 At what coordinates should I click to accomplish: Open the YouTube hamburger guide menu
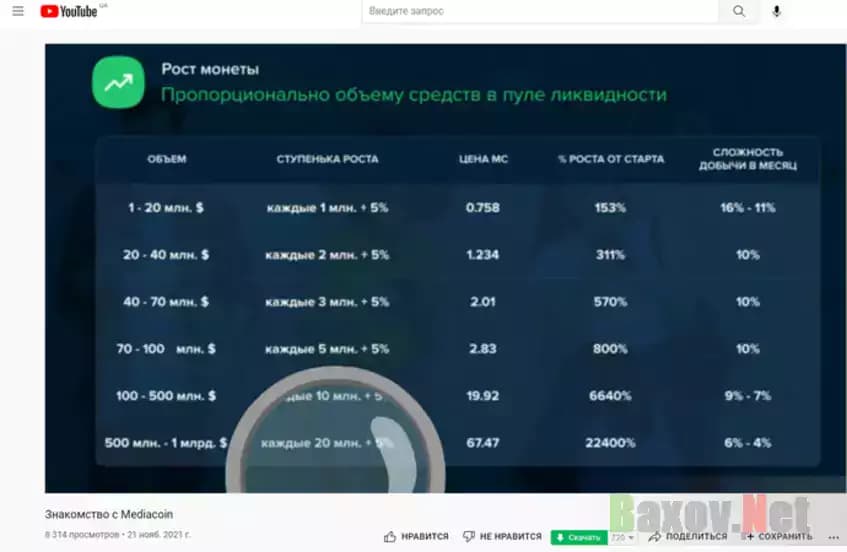click(x=18, y=11)
